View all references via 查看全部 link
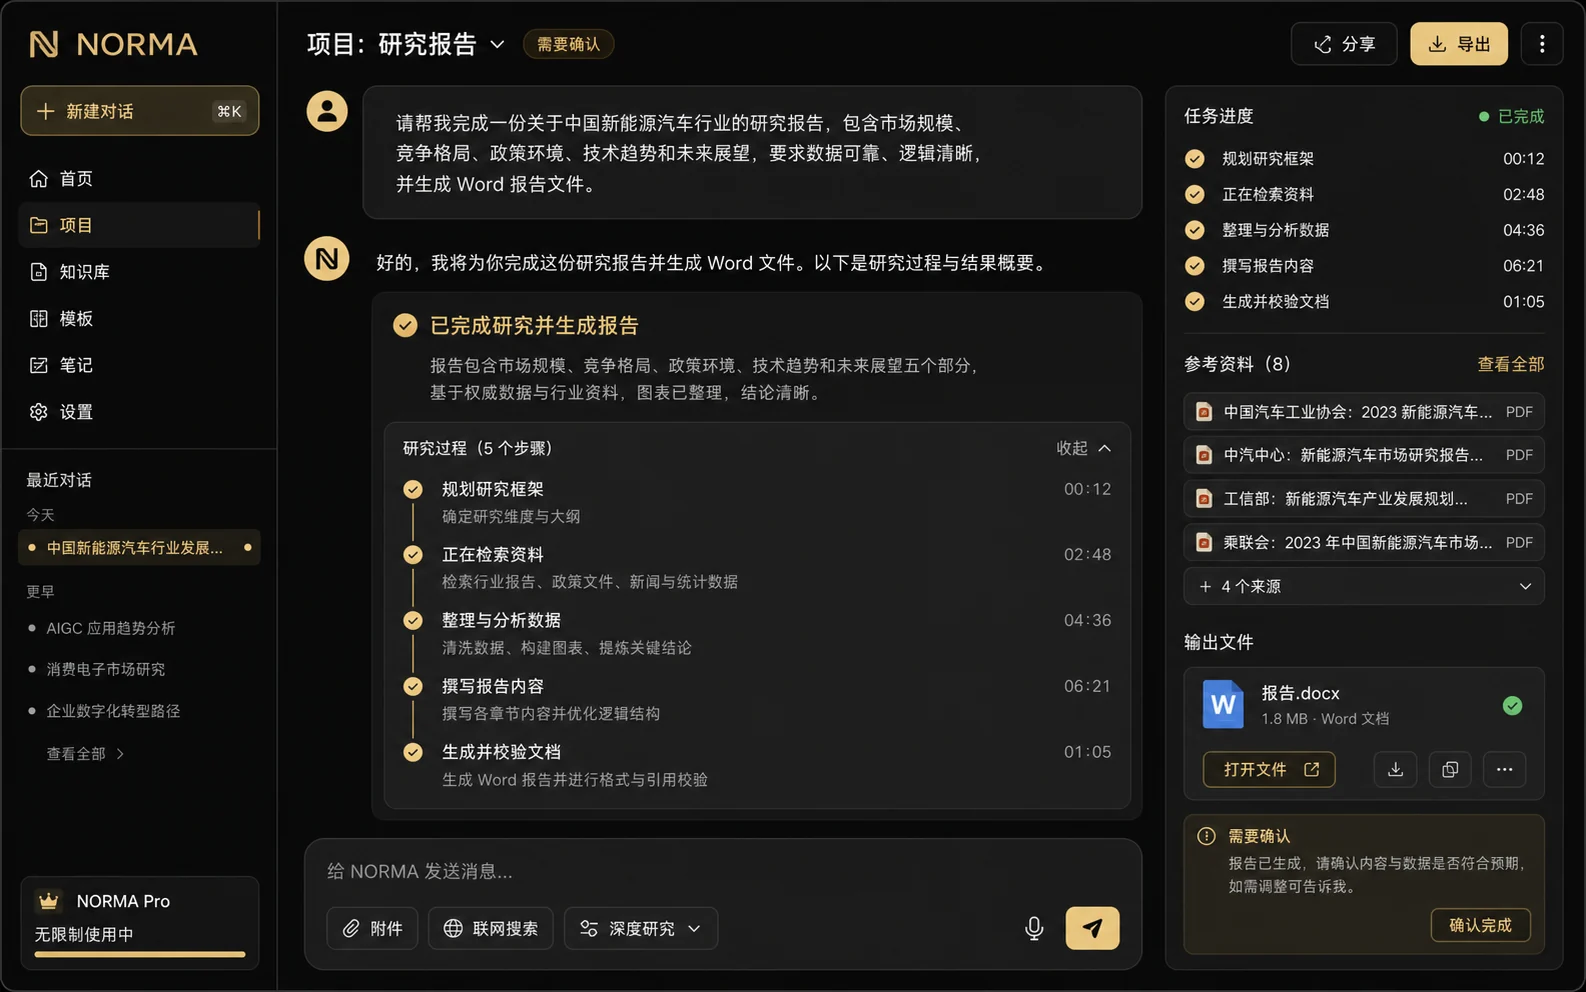 click(1511, 364)
